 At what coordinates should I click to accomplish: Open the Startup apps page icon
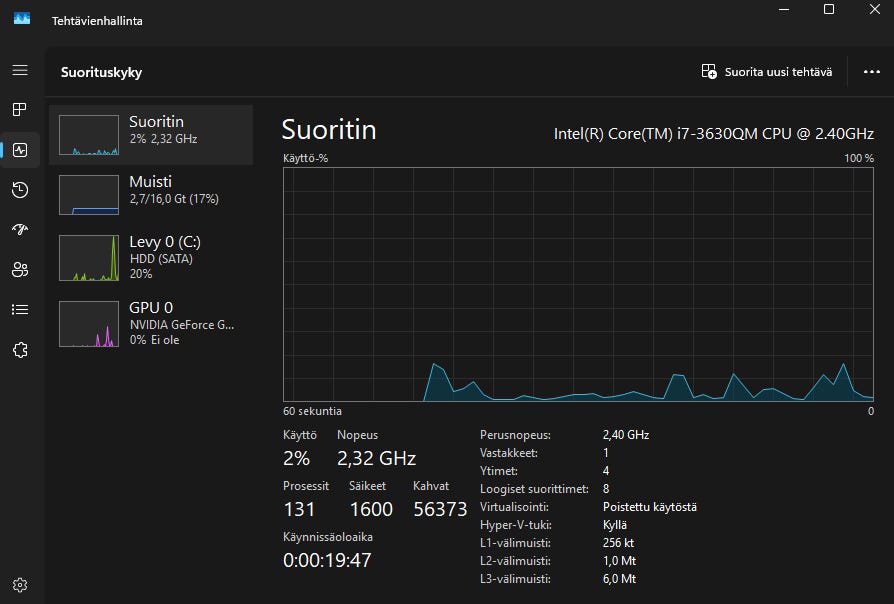tap(20, 229)
